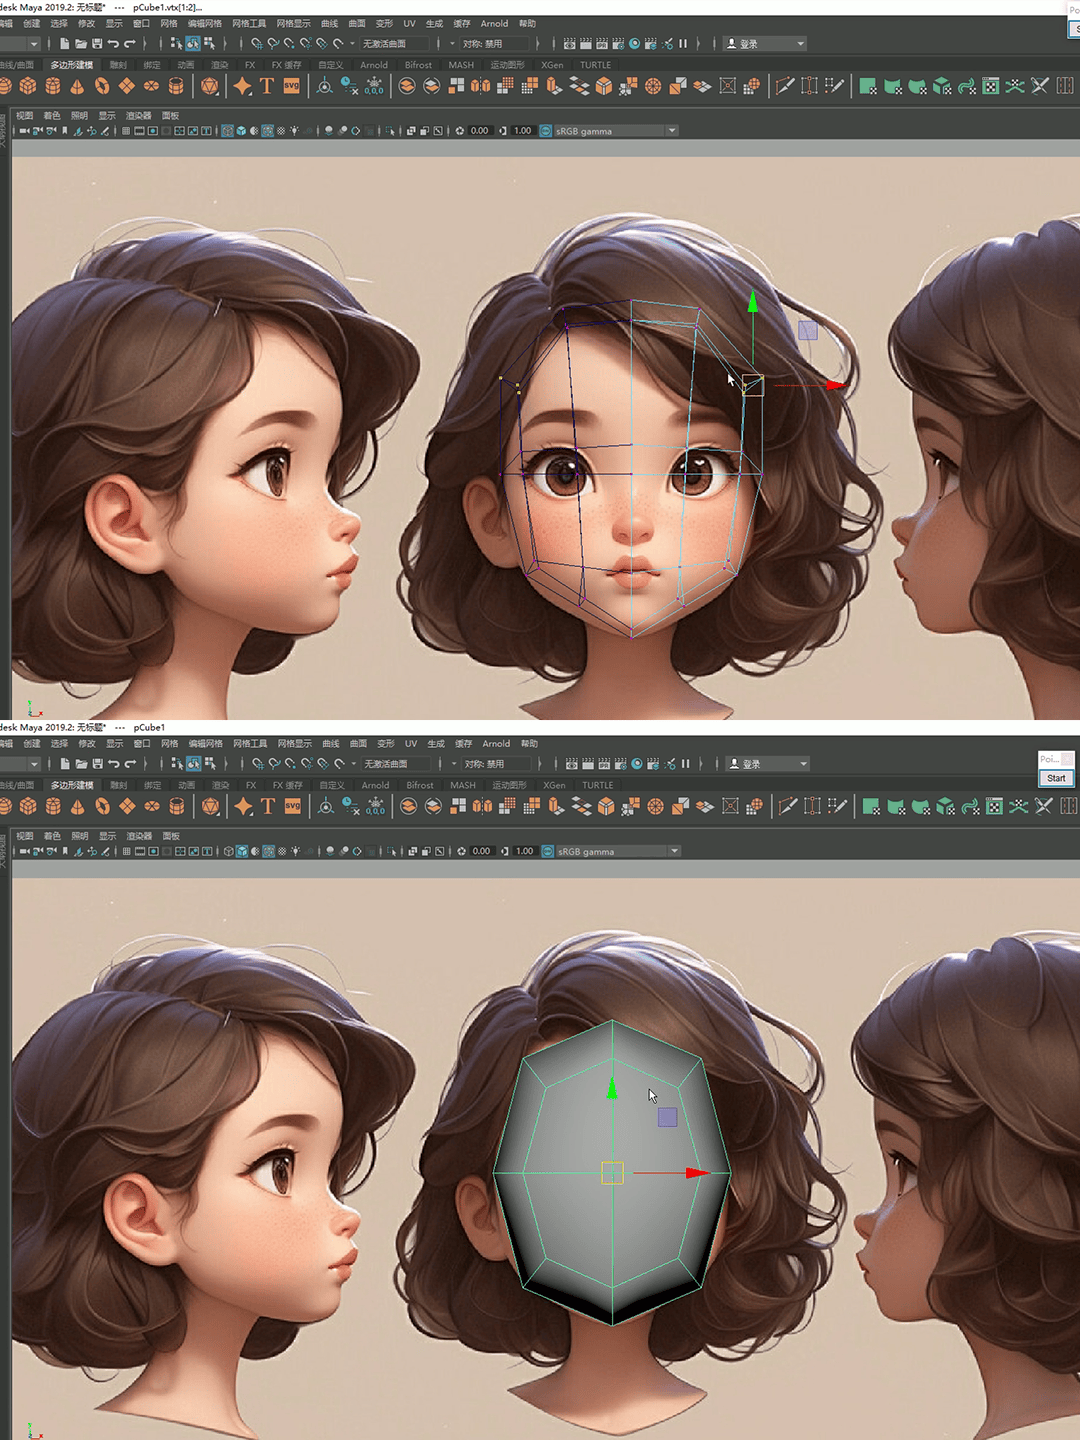1080x1440 pixels.
Task: Open the sRGB gamma dropdown in upper viewport
Action: click(672, 131)
